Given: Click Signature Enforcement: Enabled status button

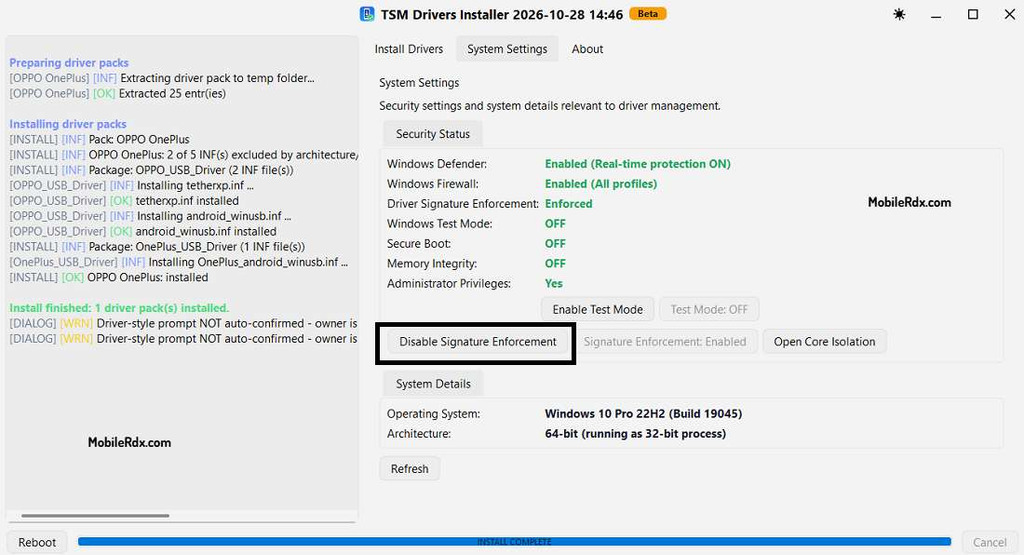Looking at the screenshot, I should (x=665, y=341).
